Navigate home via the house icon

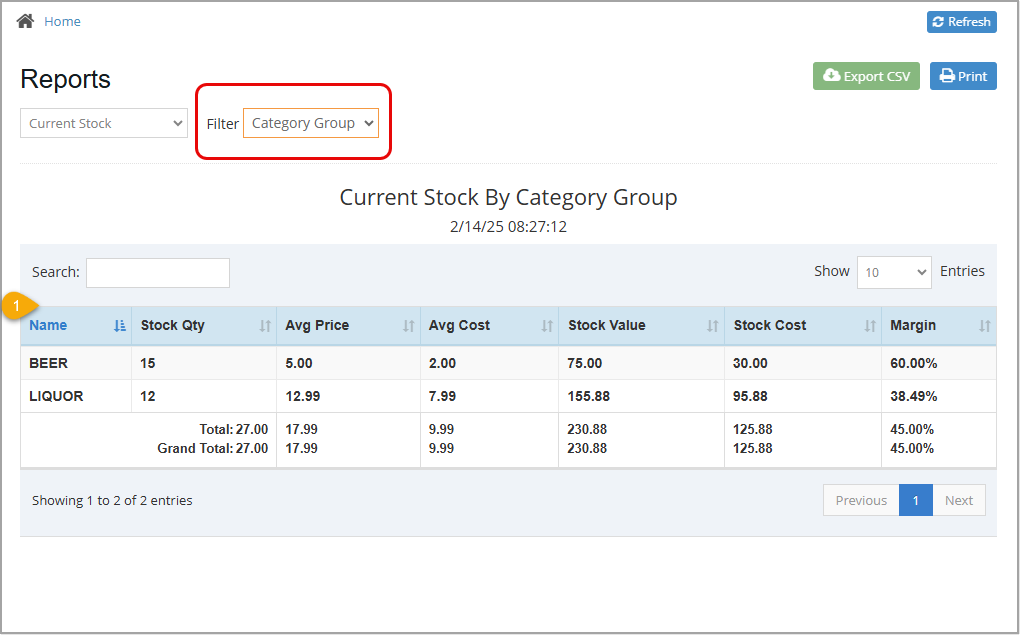point(24,20)
